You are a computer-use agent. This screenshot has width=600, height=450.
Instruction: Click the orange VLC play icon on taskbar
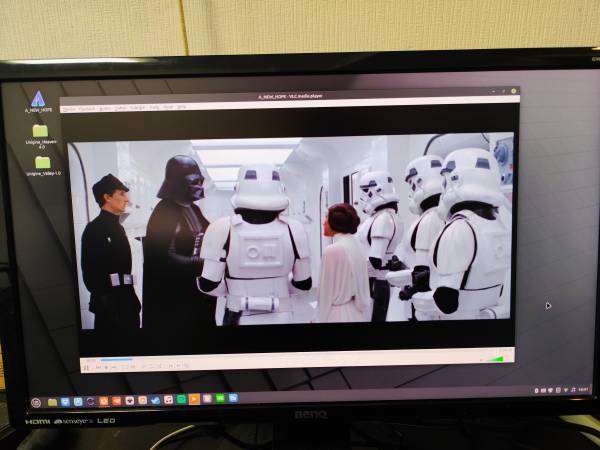click(194, 399)
